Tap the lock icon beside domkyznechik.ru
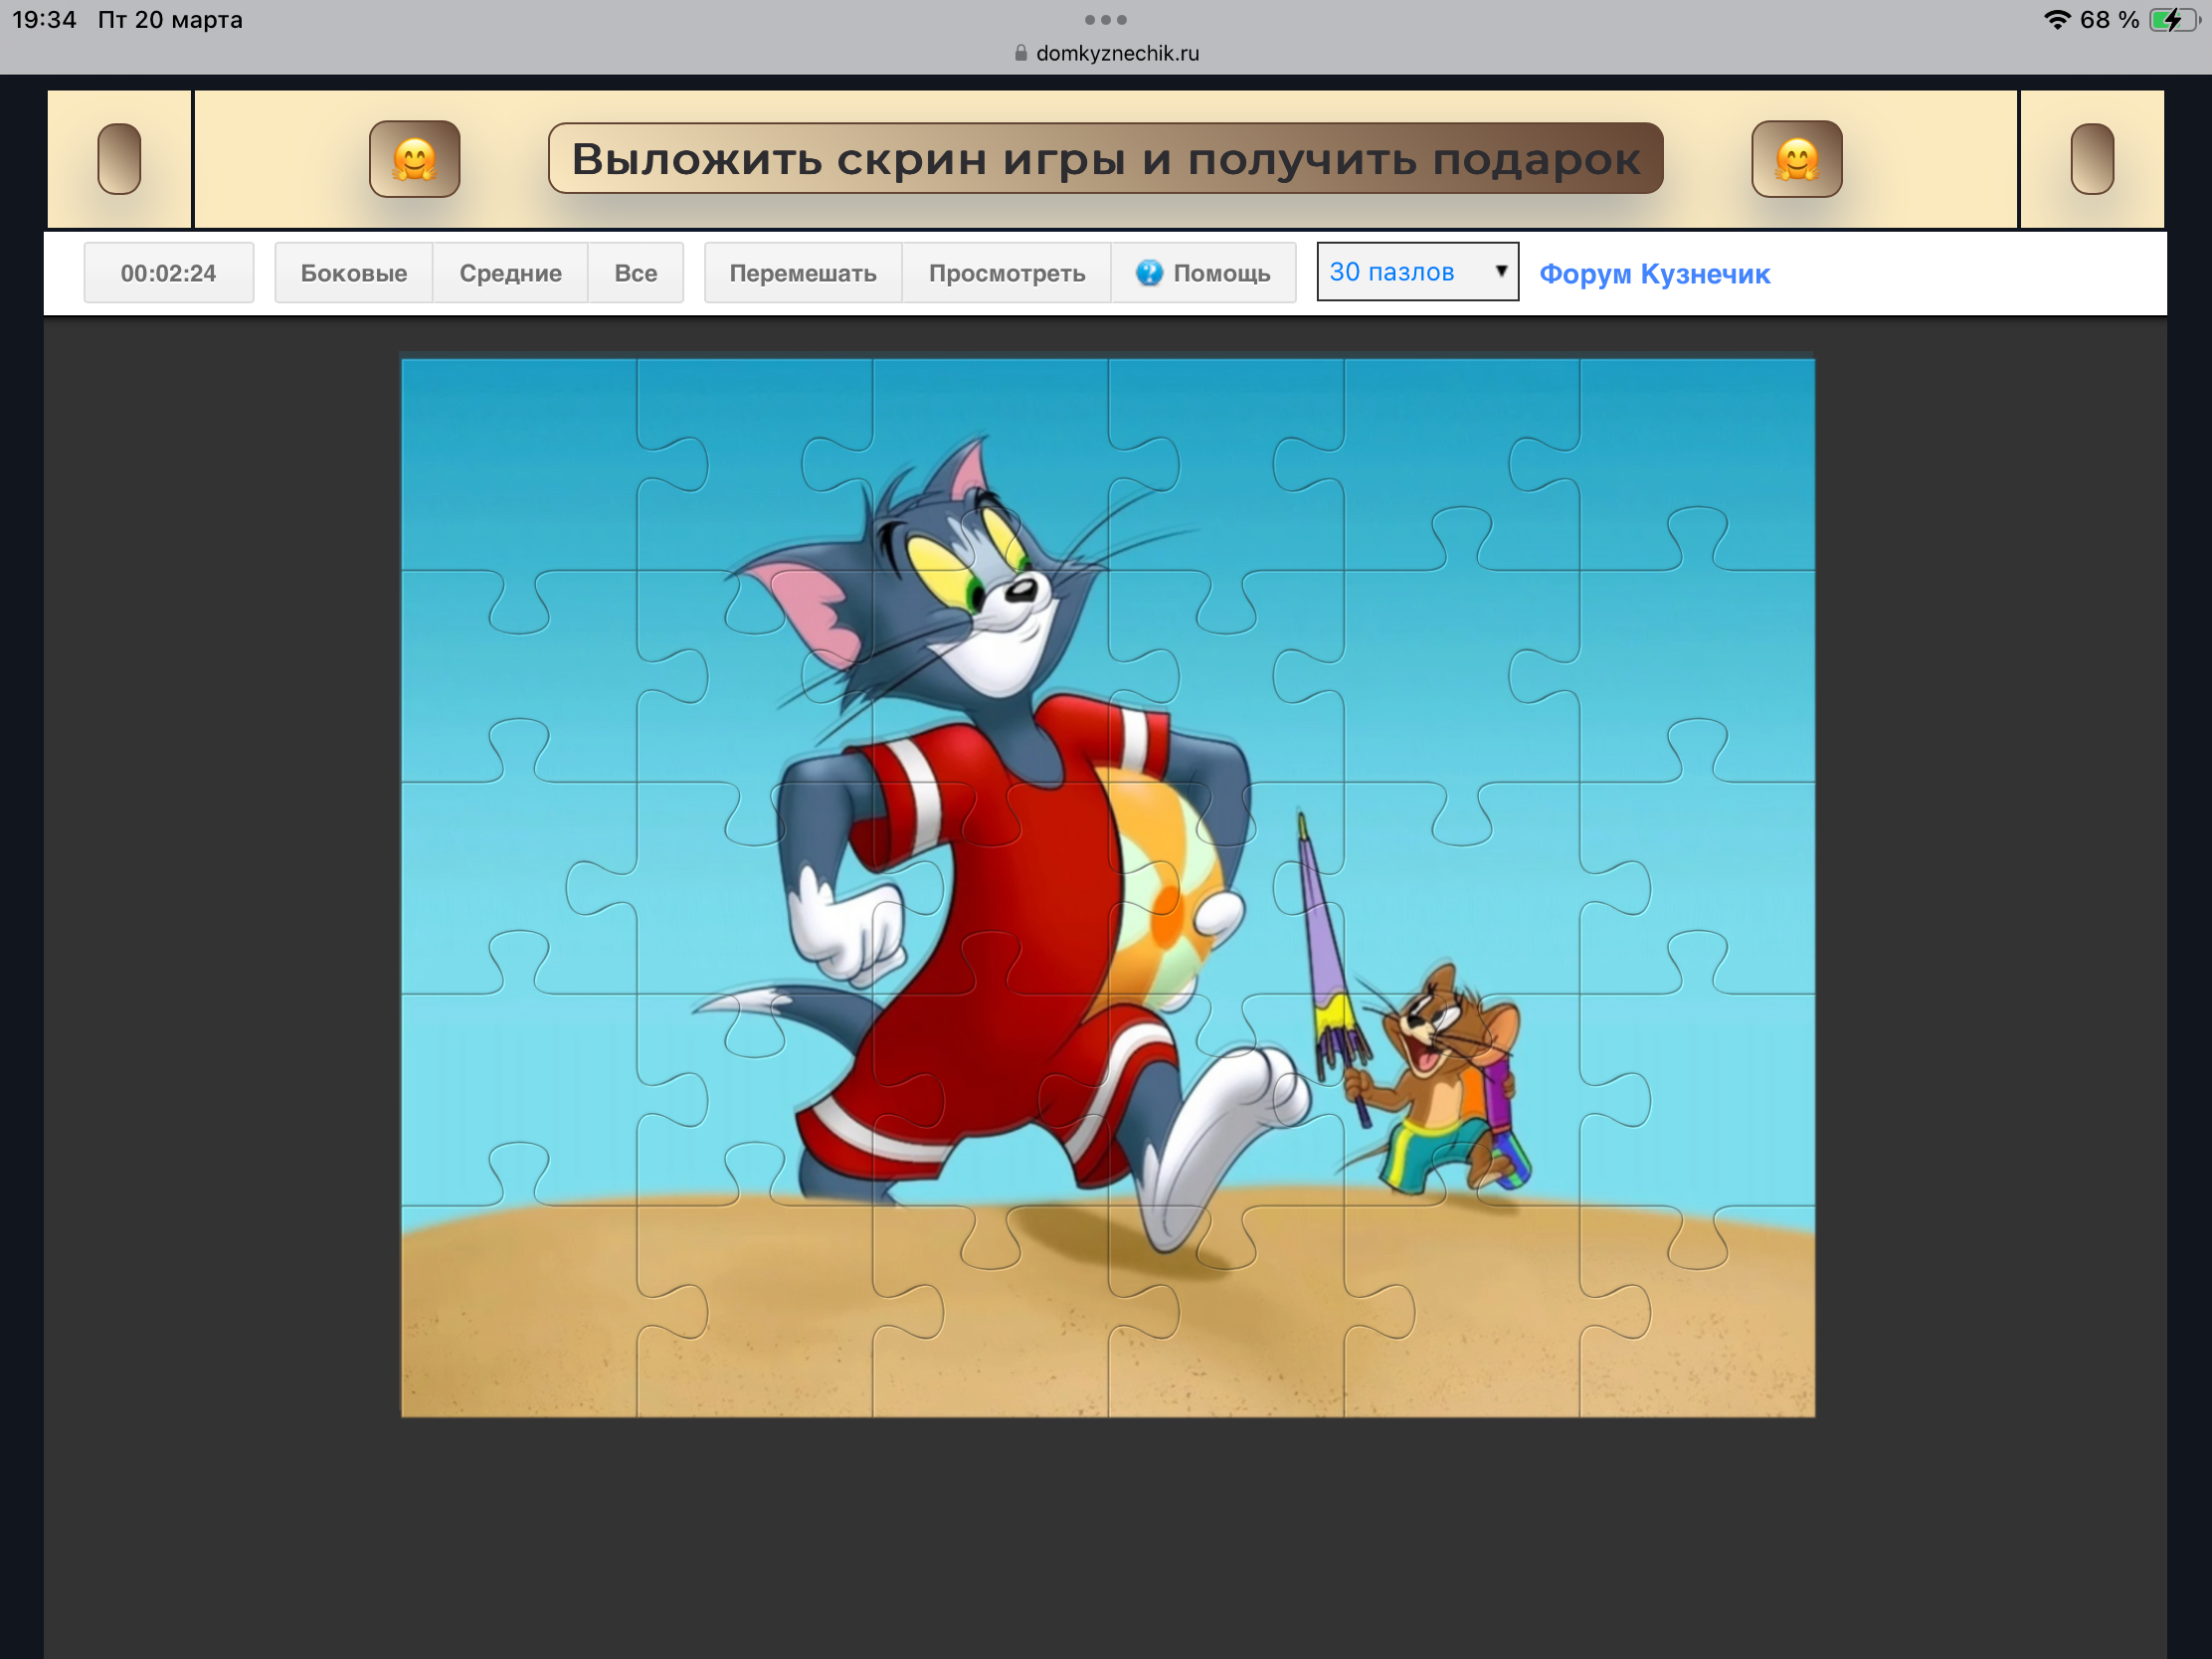The width and height of the screenshot is (2212, 1659). coord(1020,53)
